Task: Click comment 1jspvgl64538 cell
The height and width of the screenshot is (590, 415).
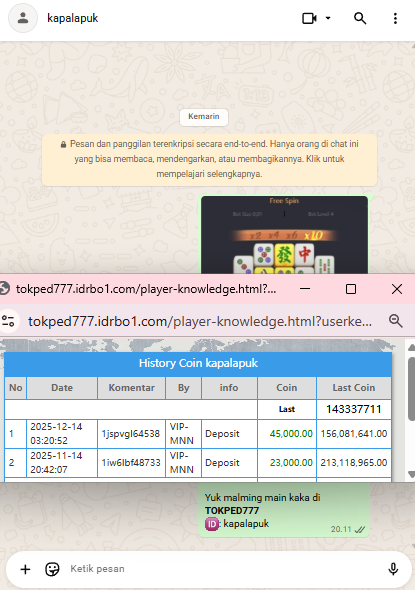Action: pos(132,433)
